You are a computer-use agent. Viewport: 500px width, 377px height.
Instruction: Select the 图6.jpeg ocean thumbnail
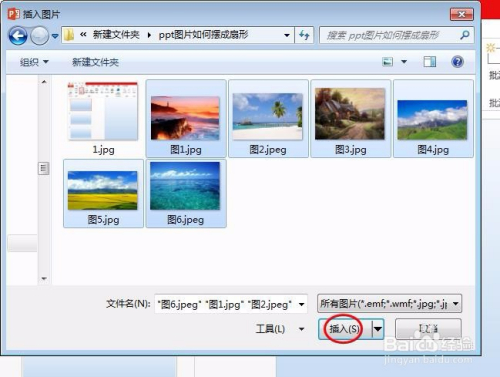click(185, 186)
